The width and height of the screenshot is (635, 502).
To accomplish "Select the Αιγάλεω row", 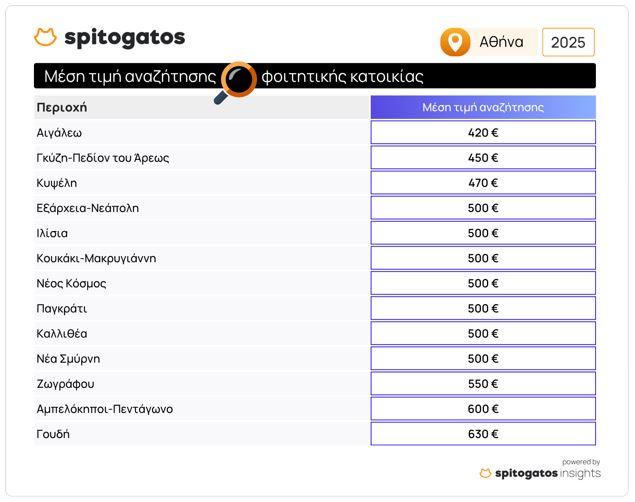I will [x=315, y=132].
